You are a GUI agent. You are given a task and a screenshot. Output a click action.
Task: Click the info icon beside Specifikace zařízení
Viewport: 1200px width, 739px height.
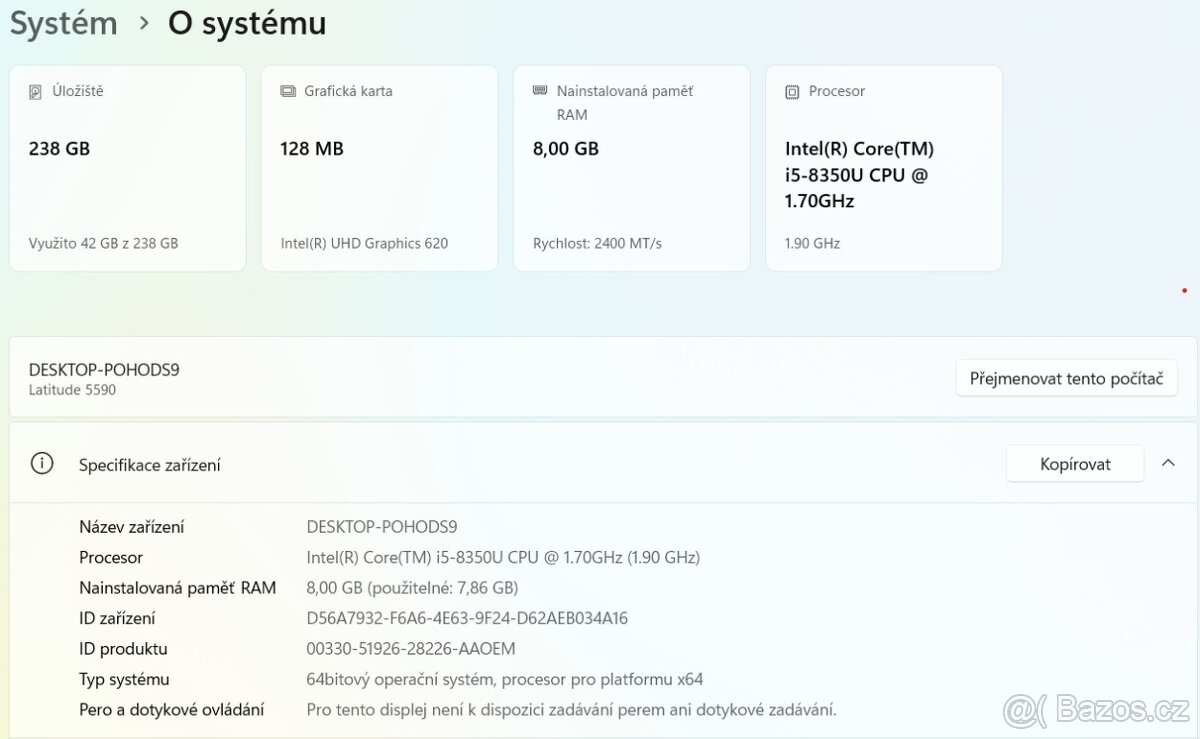[x=41, y=463]
